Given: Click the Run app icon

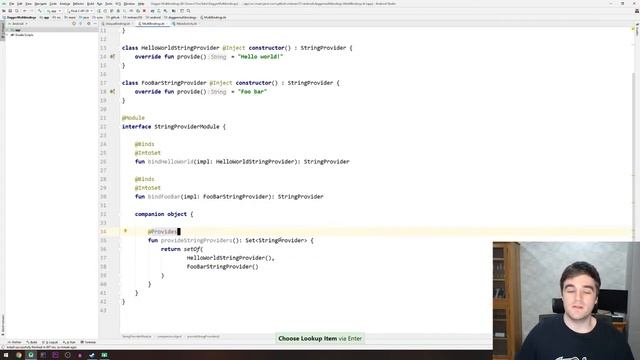Looking at the screenshot, I should (99, 11).
